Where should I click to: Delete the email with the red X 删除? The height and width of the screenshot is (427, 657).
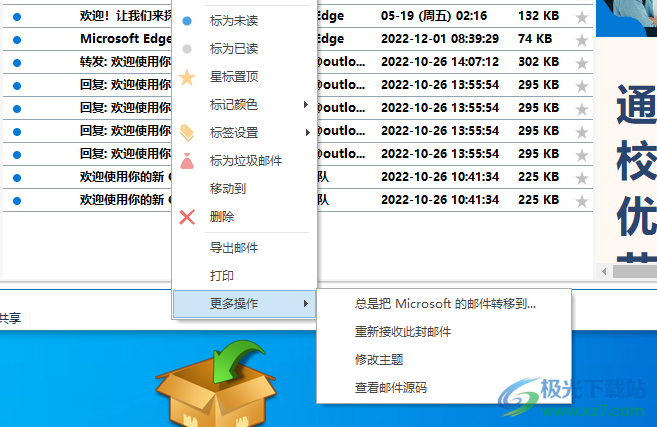222,217
